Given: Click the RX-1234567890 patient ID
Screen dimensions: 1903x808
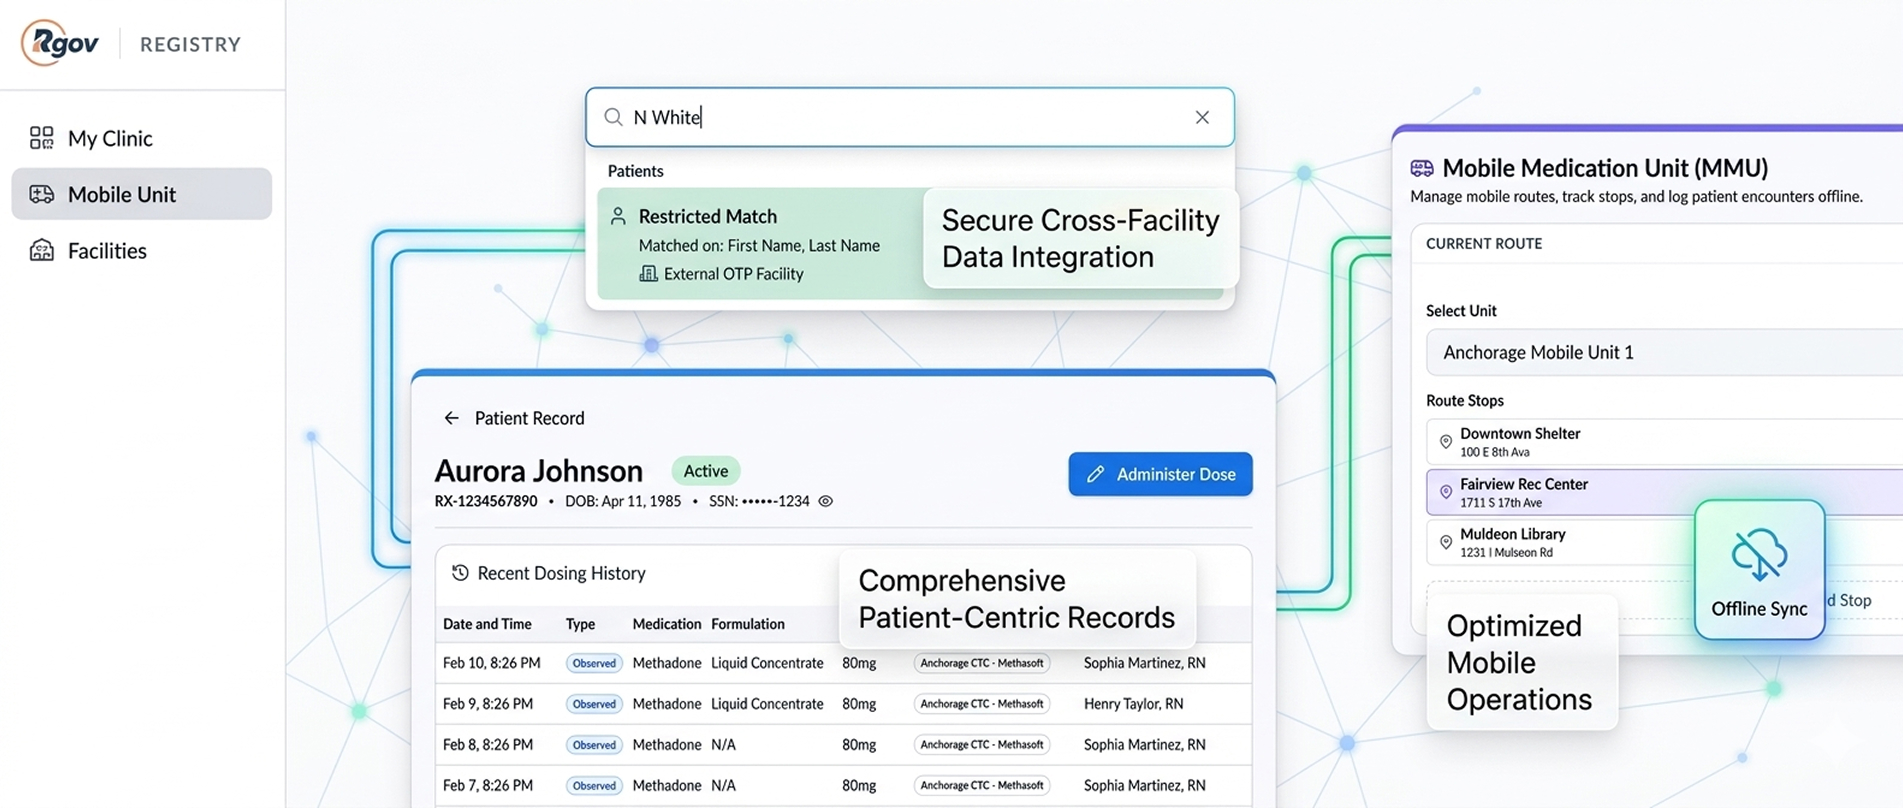Looking at the screenshot, I should coord(486,501).
